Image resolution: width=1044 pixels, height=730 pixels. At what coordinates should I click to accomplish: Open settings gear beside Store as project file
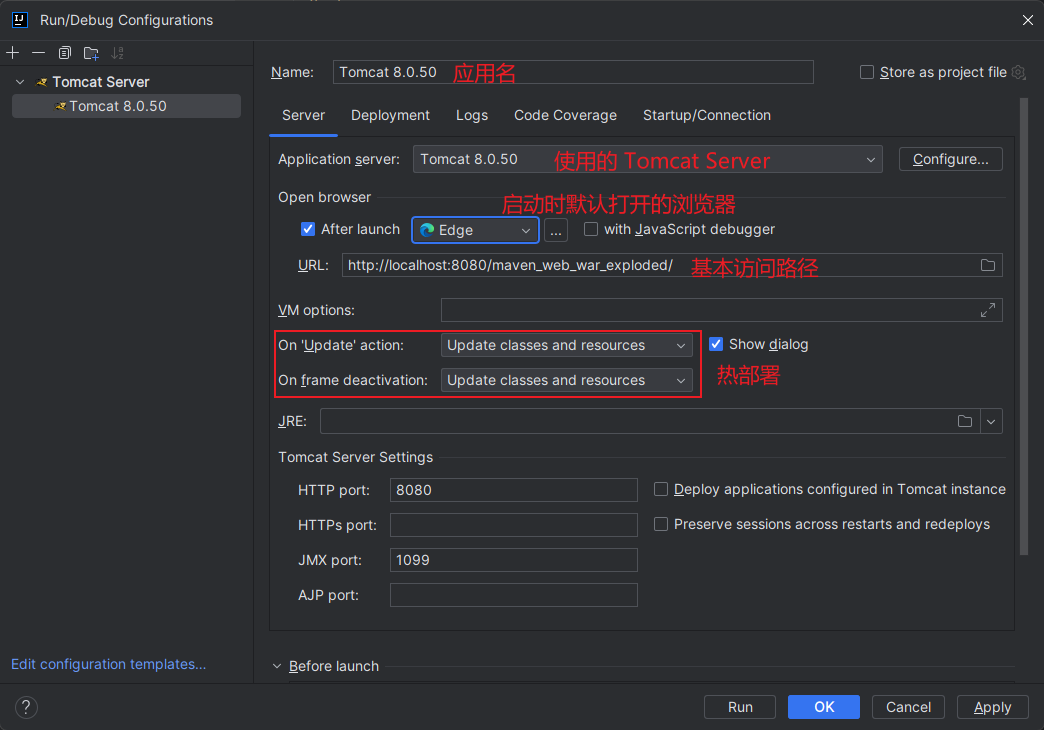point(1019,72)
